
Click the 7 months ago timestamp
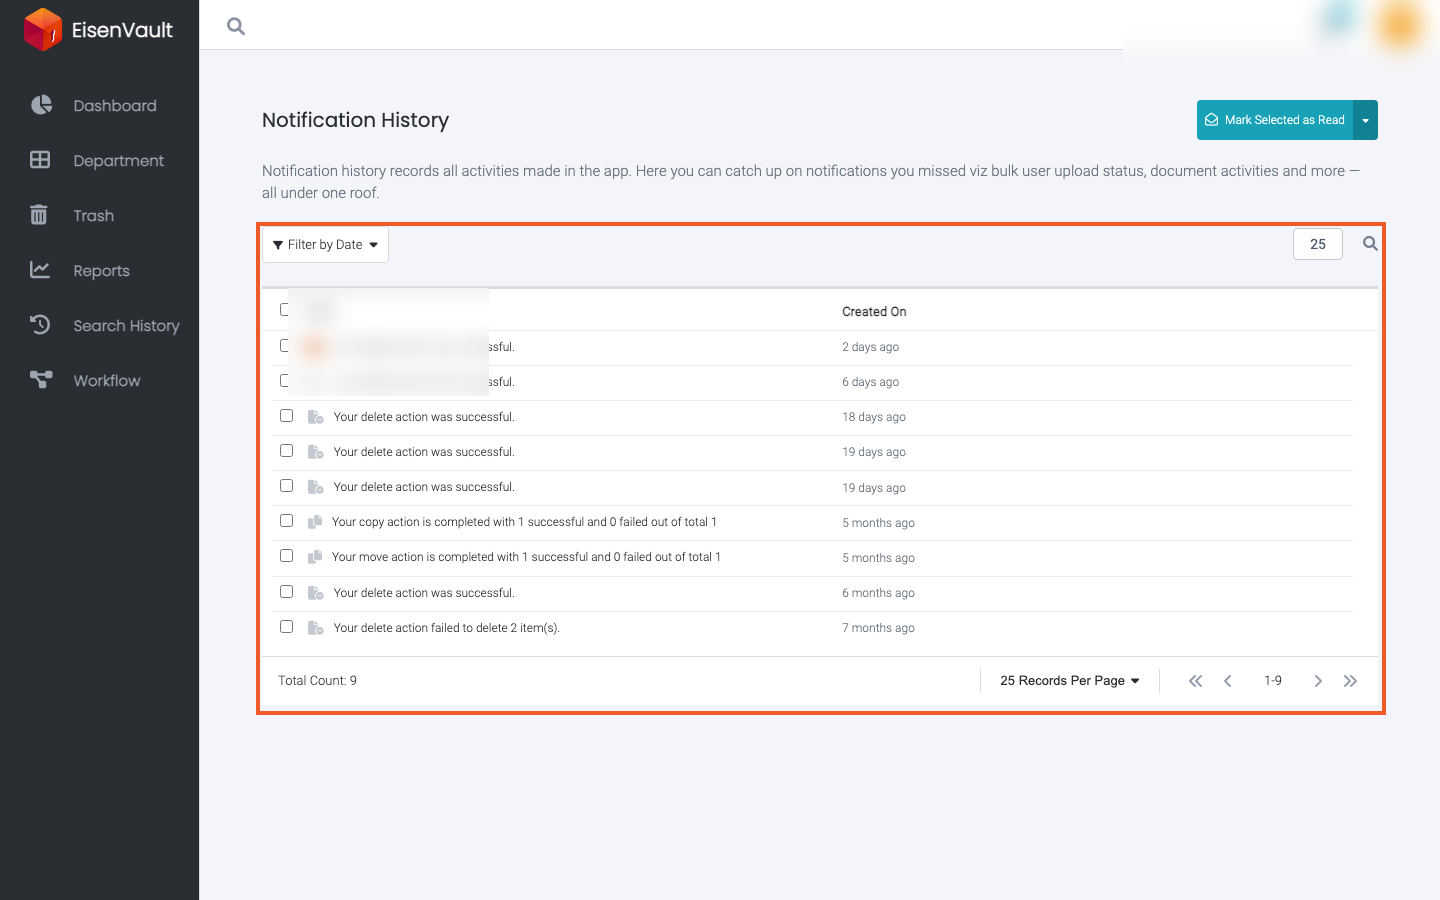(x=878, y=628)
